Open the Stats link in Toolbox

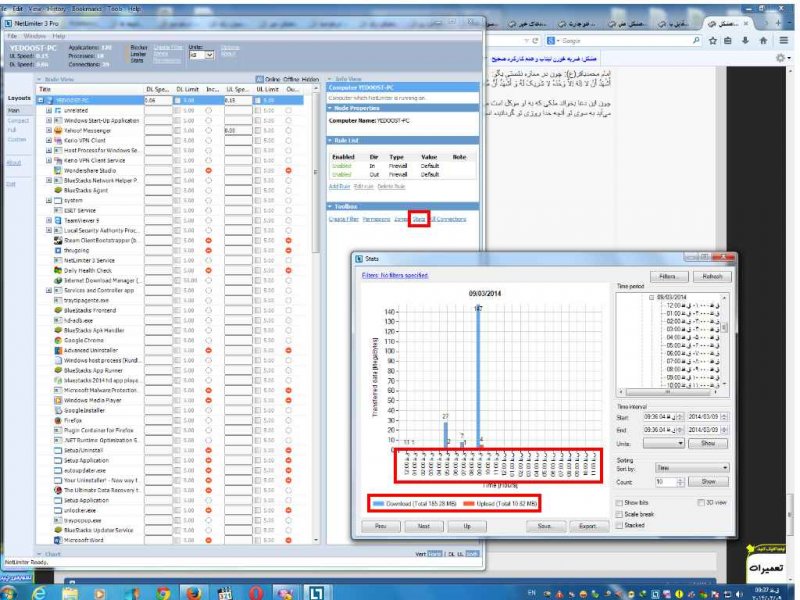[418, 219]
